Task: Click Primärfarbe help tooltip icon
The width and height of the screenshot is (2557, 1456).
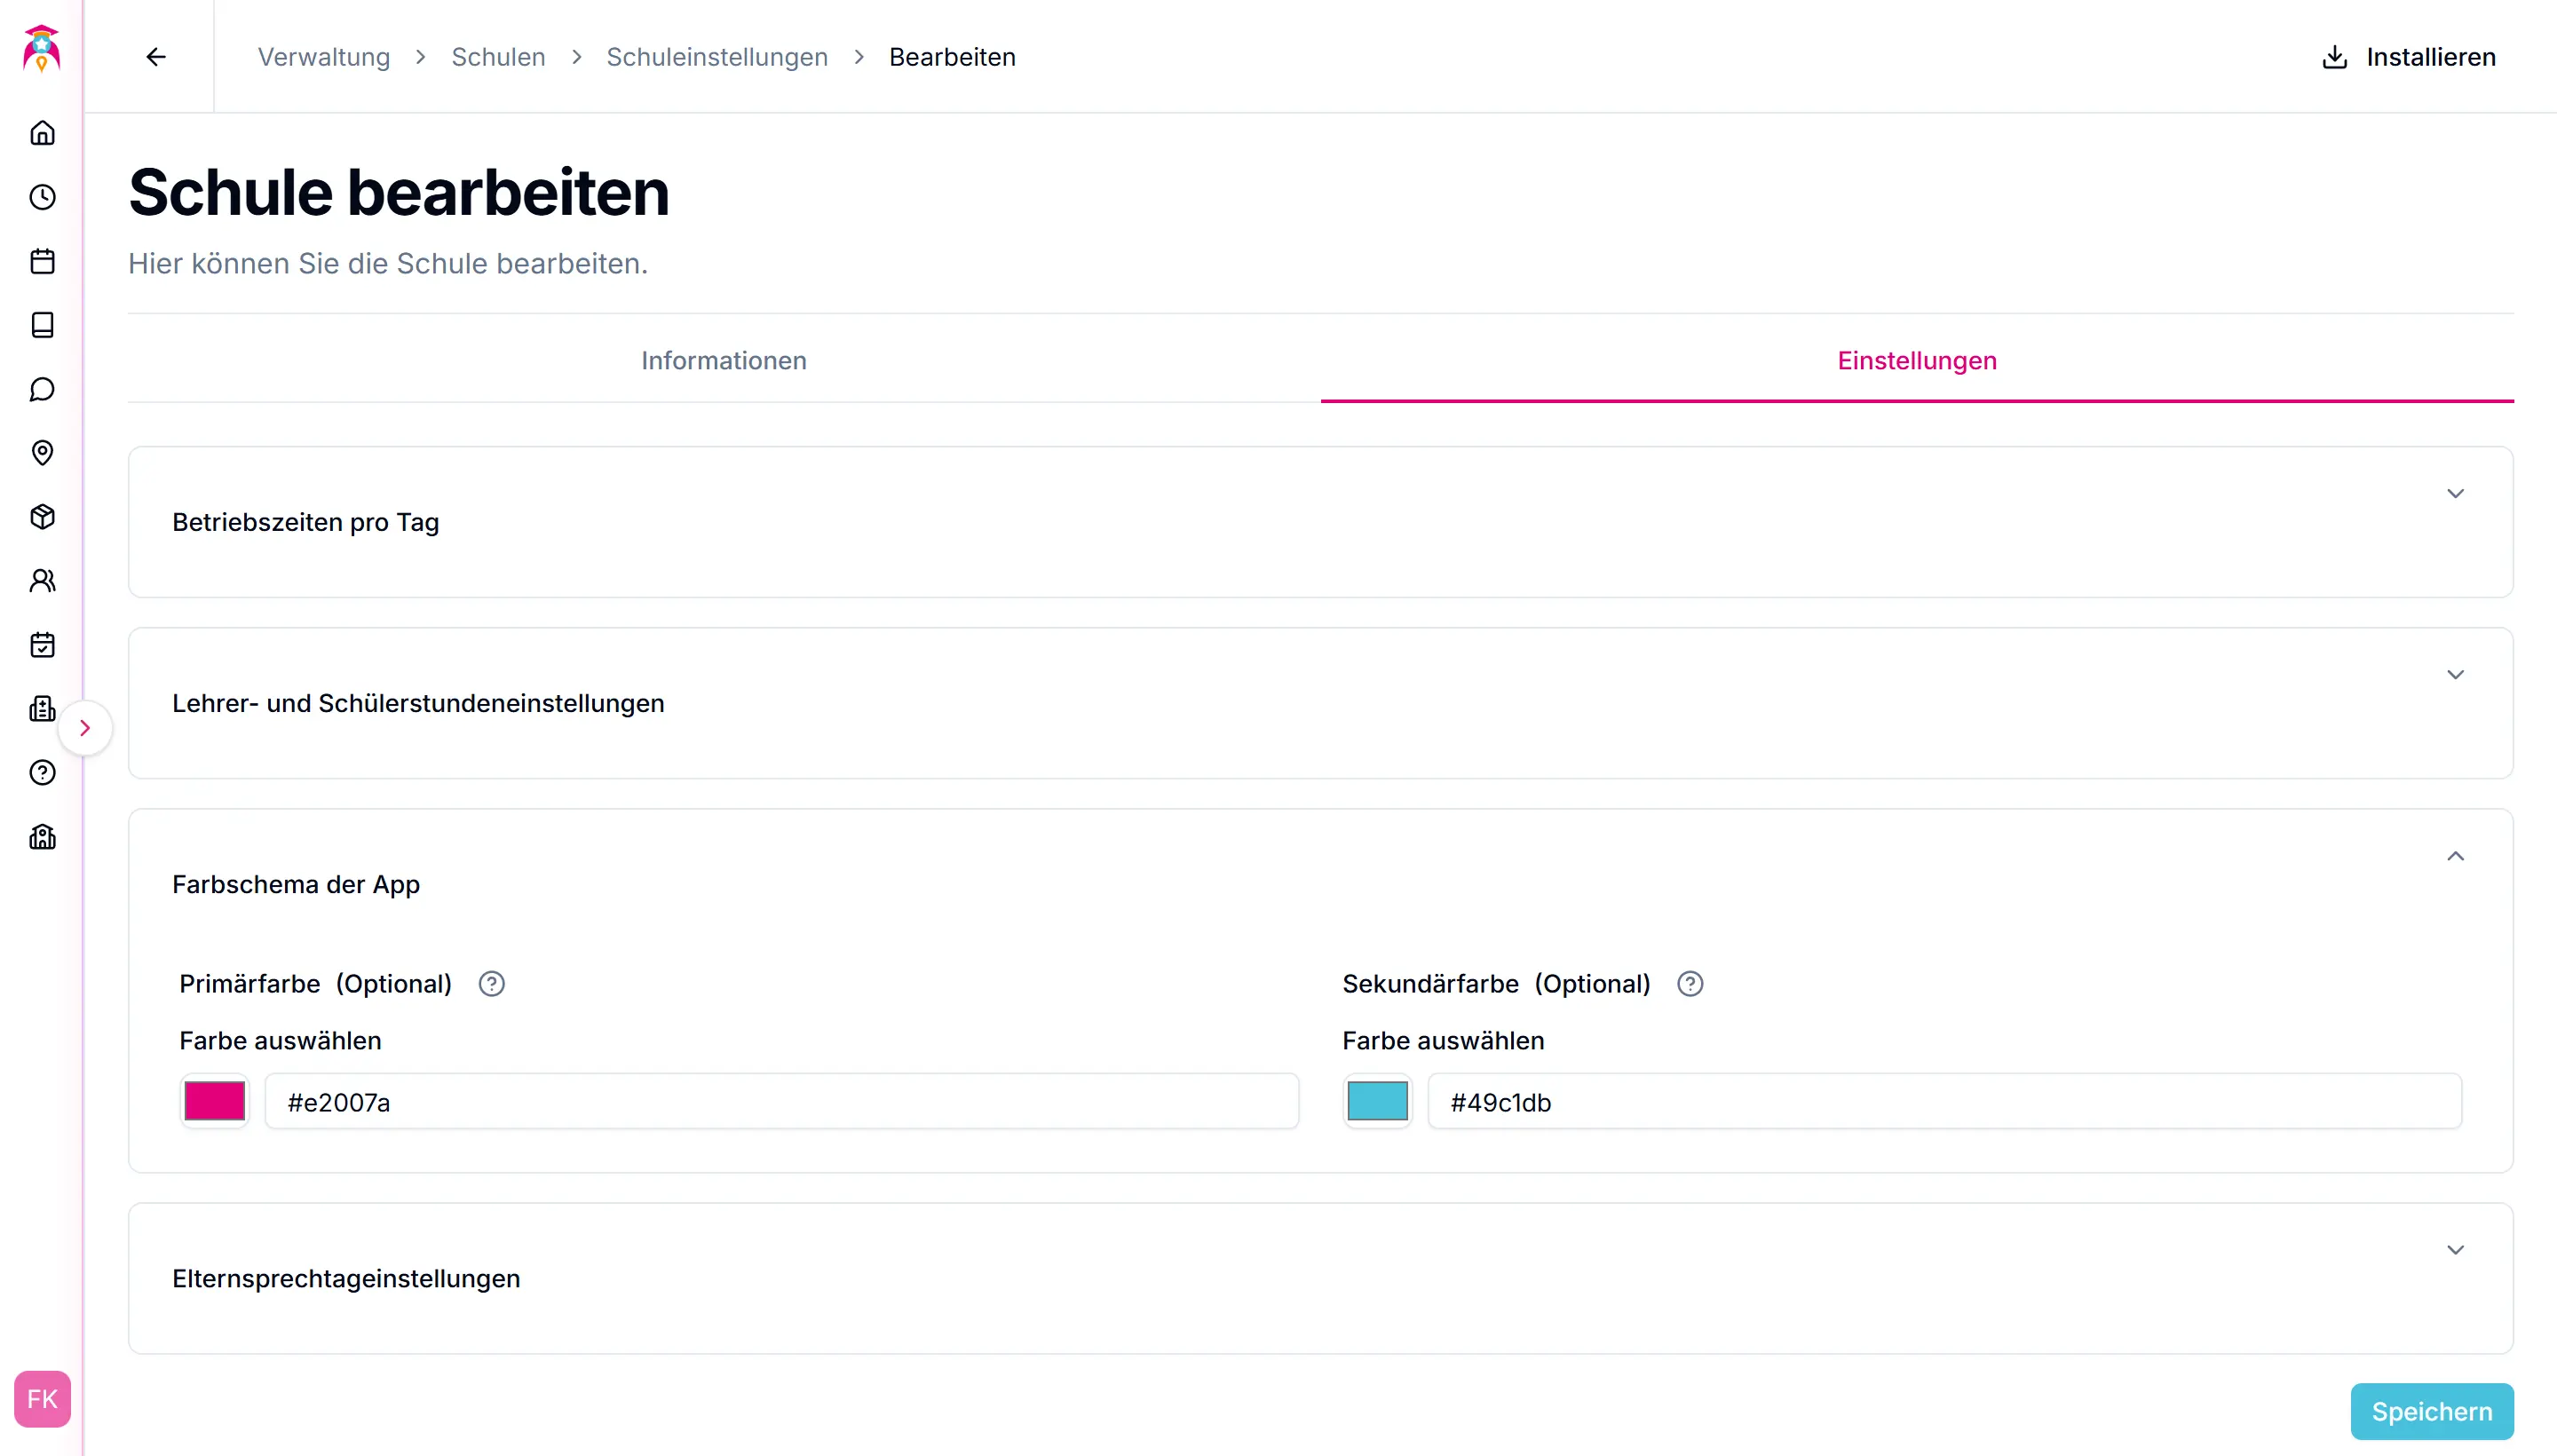Action: 491,984
